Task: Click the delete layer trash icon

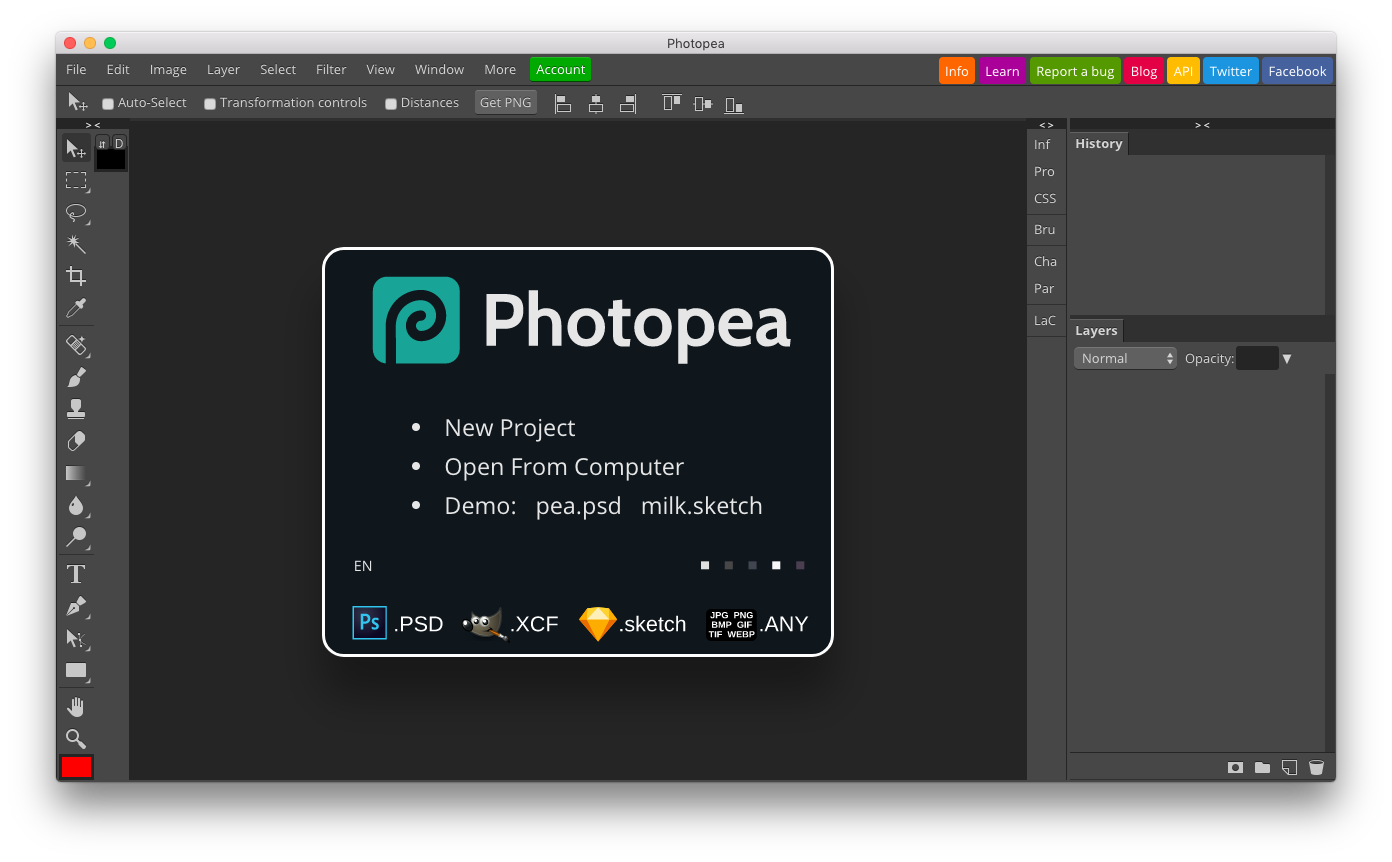Action: pyautogui.click(x=1316, y=767)
